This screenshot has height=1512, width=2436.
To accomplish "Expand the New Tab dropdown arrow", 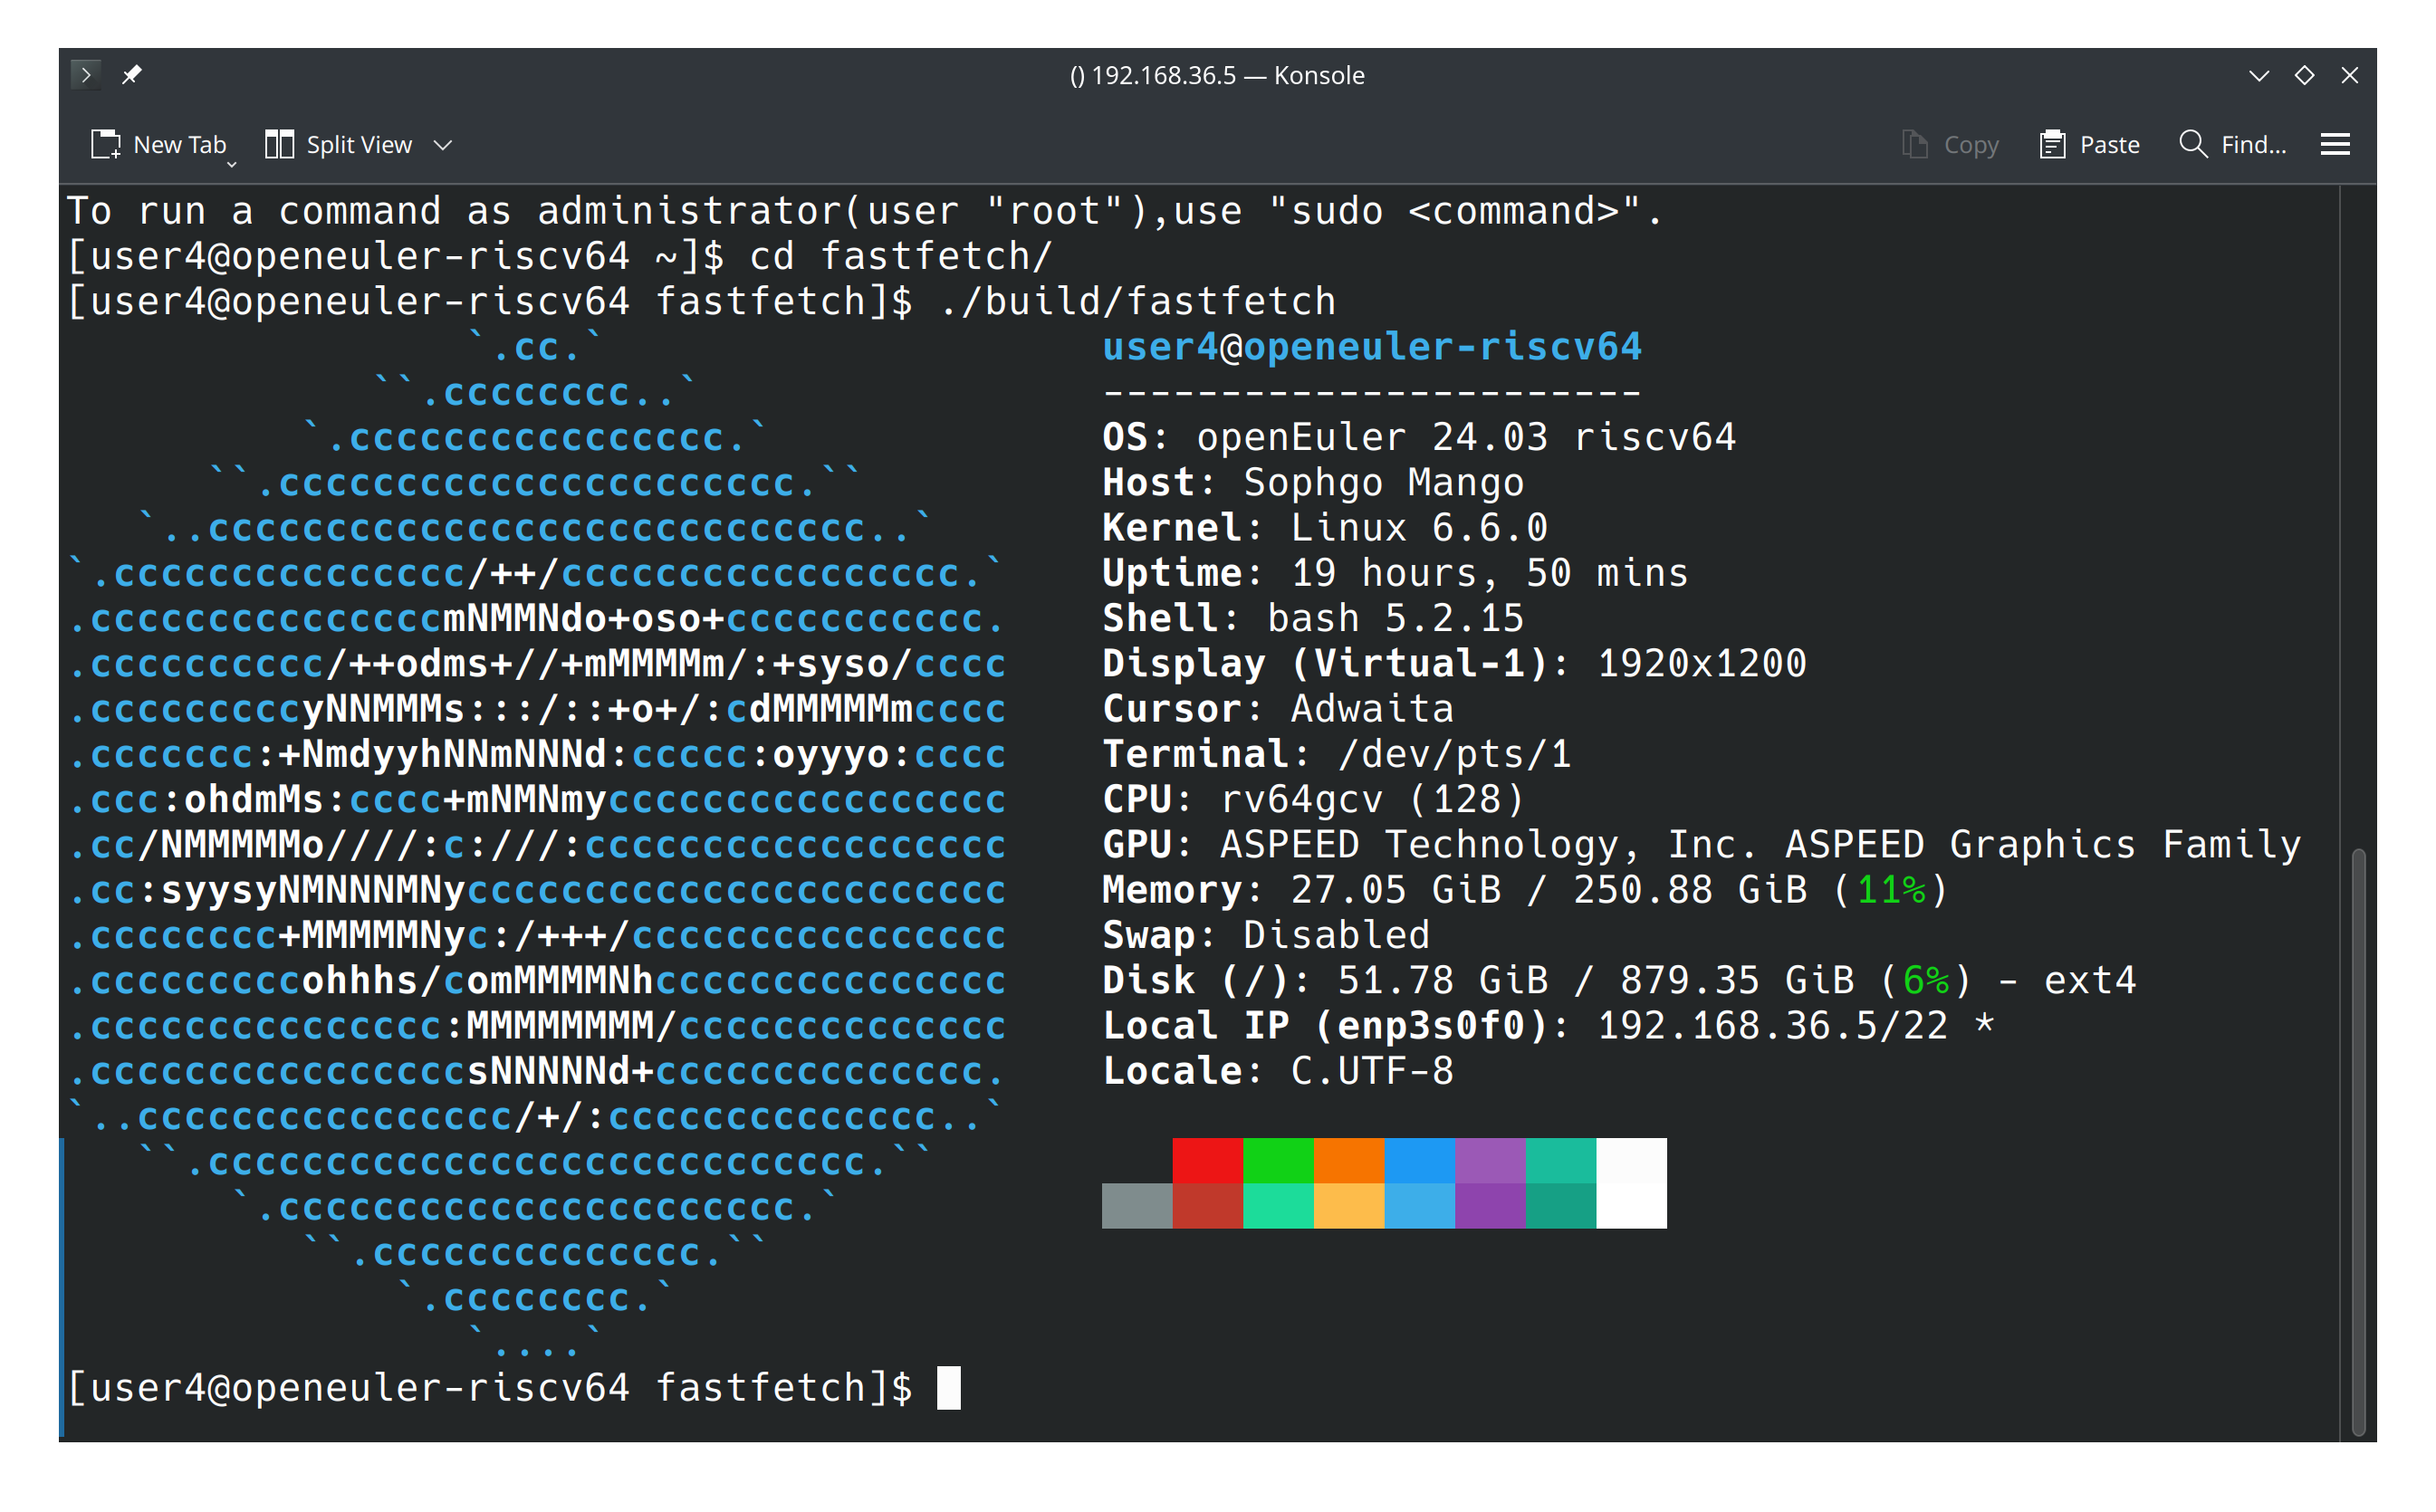I will click(232, 163).
